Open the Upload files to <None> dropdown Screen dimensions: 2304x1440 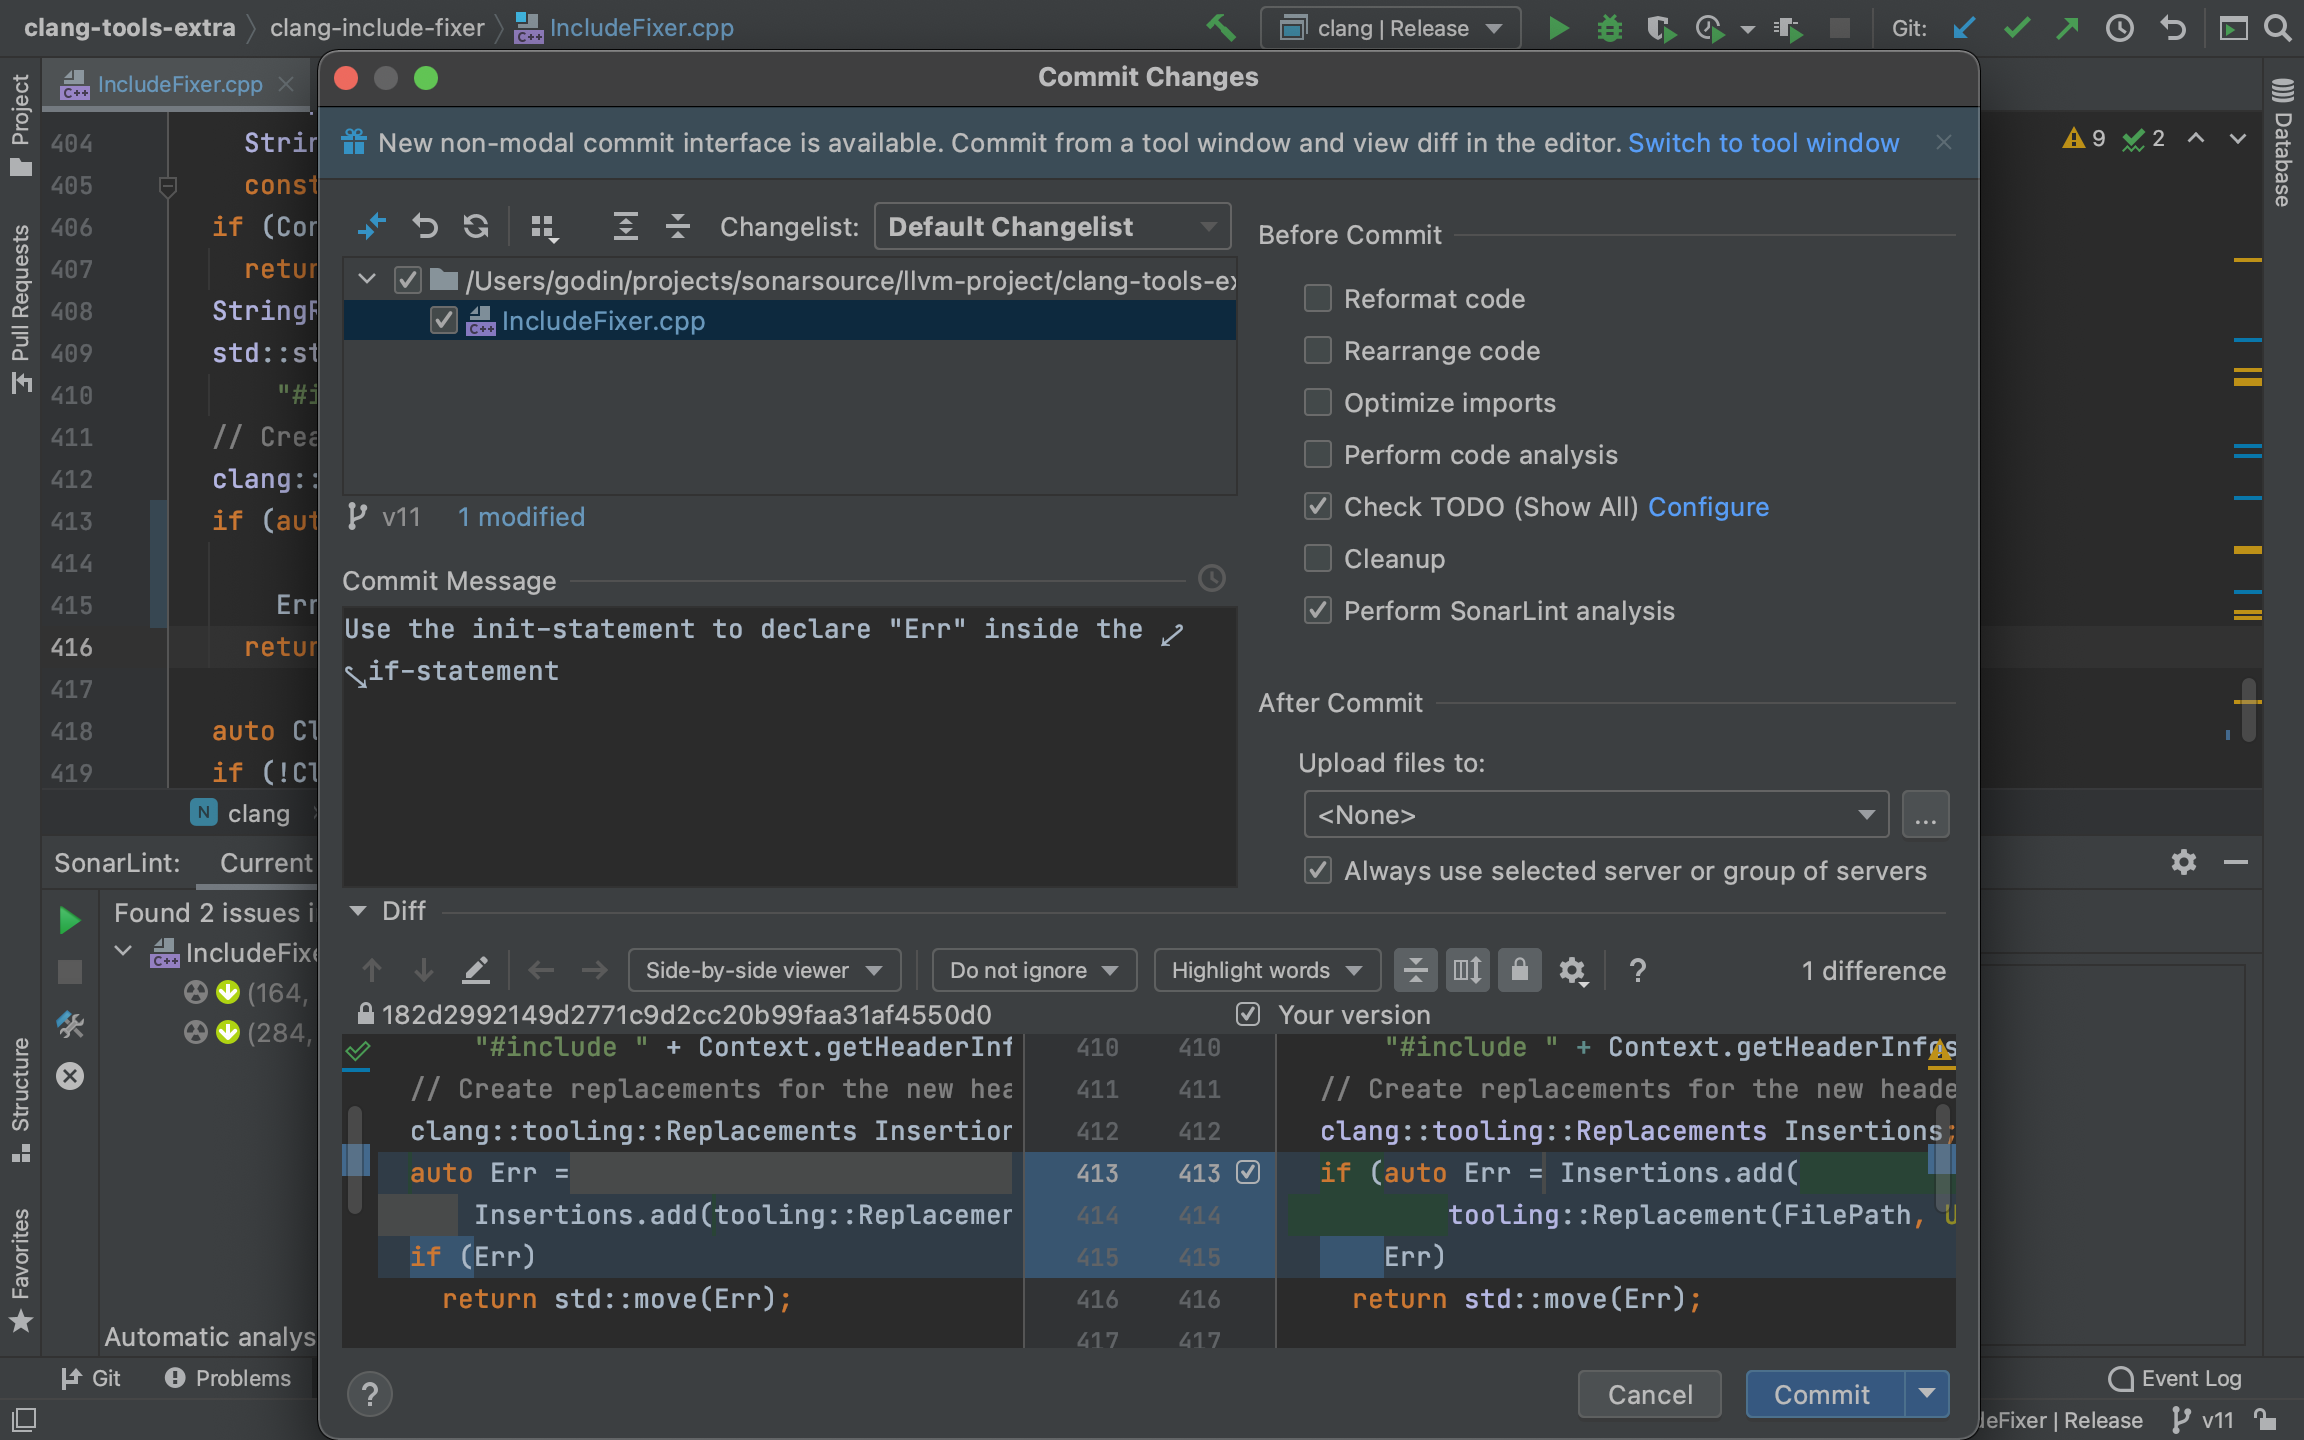tap(1595, 815)
